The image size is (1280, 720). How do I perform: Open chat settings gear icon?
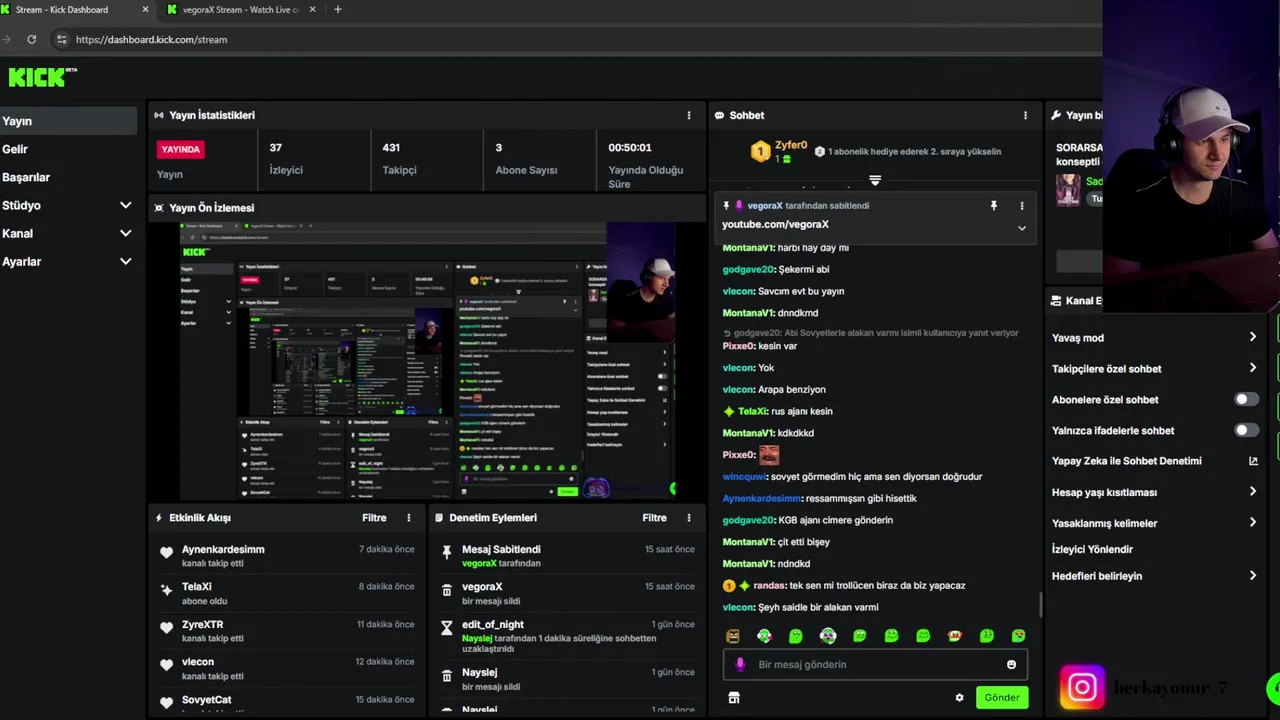coord(959,698)
